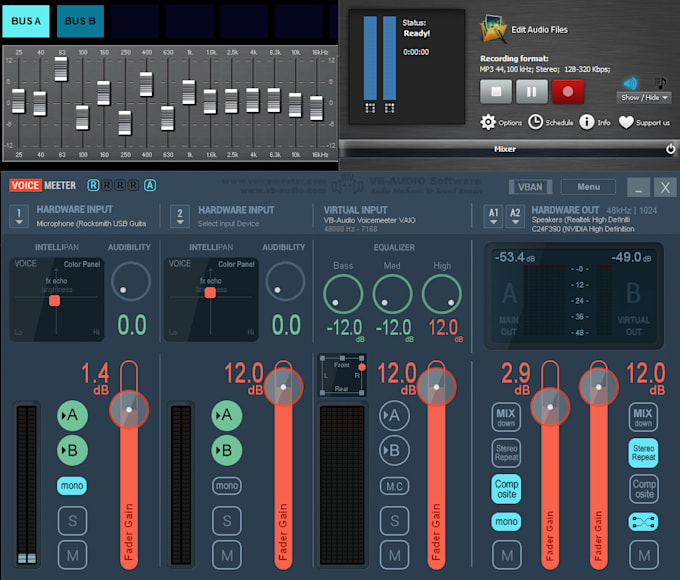The image size is (680, 580).
Task: Click the music note icon above Show / Hide
Action: tap(660, 82)
